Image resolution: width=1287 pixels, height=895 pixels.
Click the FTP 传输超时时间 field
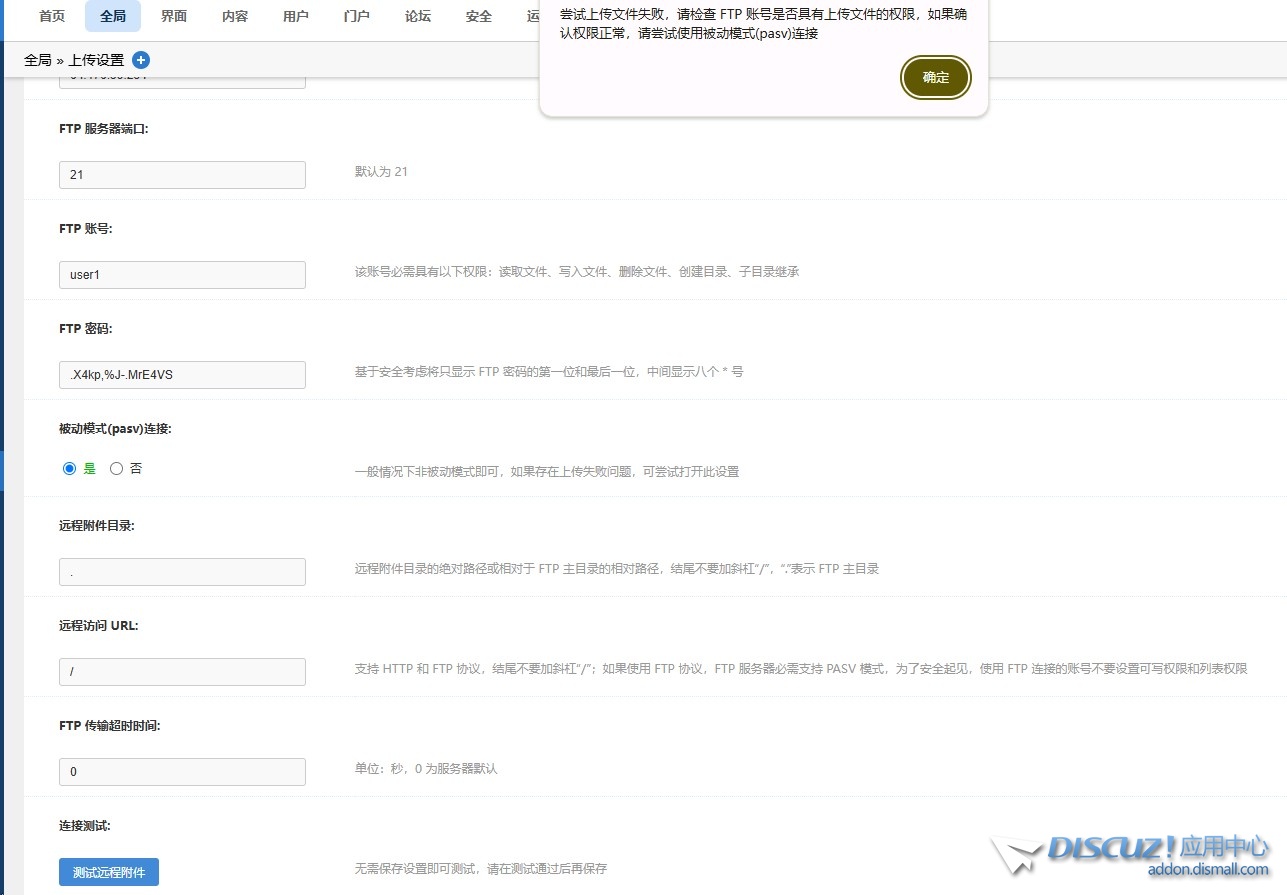[x=182, y=772]
